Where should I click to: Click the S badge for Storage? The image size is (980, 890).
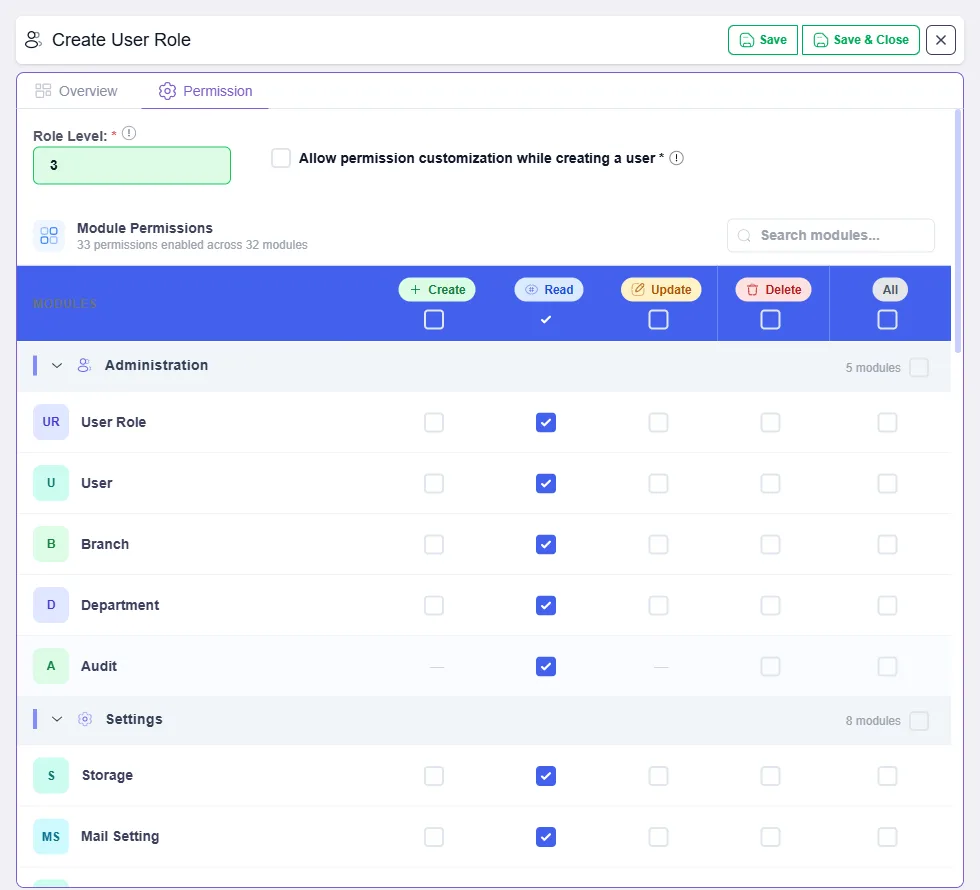click(x=51, y=776)
